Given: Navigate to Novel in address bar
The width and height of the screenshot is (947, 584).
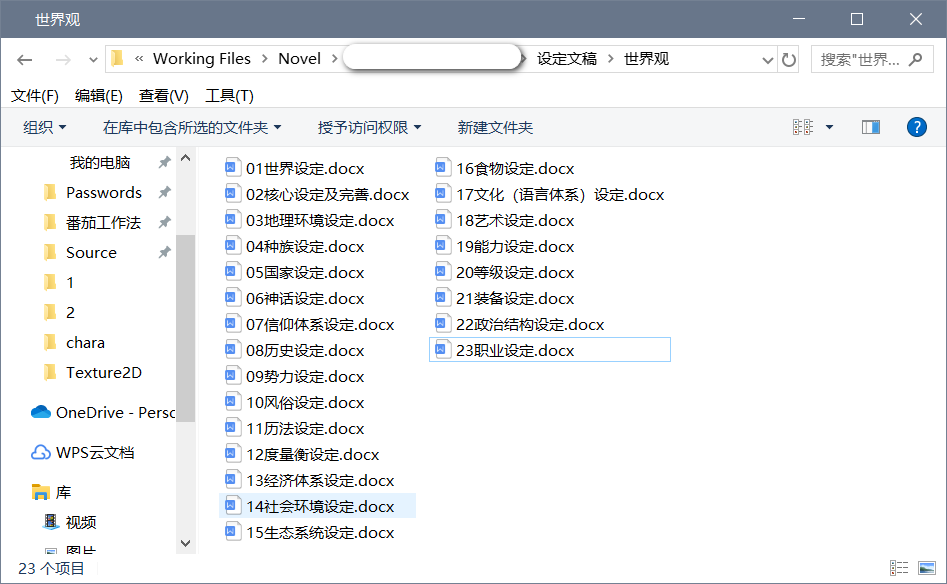Looking at the screenshot, I should [x=299, y=59].
